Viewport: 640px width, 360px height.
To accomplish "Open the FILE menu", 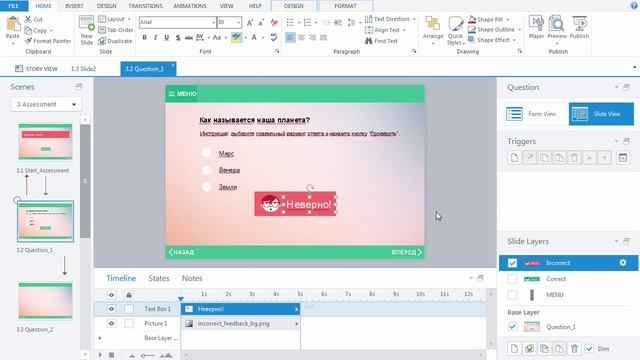I will pyautogui.click(x=14, y=6).
